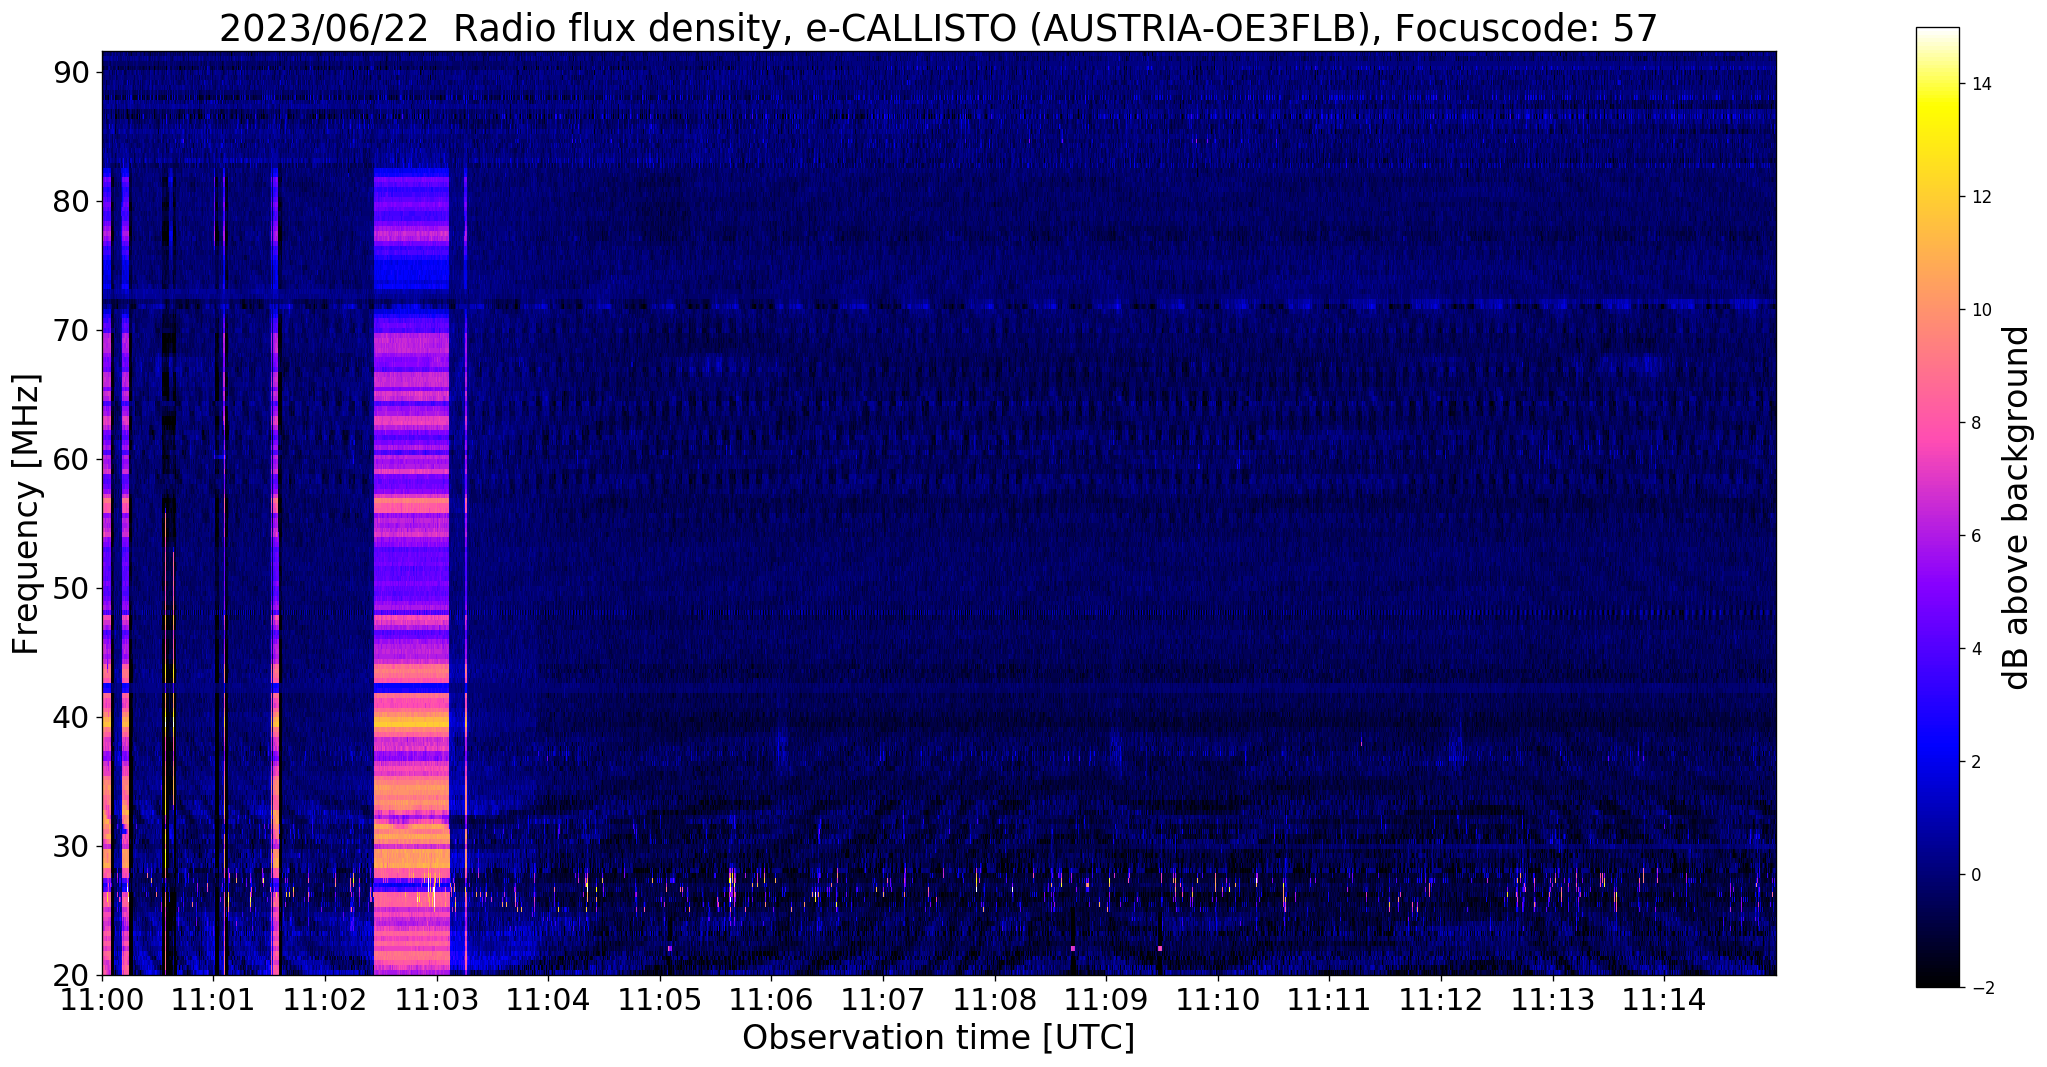Click the 11:00 time tick label
The height and width of the screenshot is (1067, 2047).
pos(102,999)
